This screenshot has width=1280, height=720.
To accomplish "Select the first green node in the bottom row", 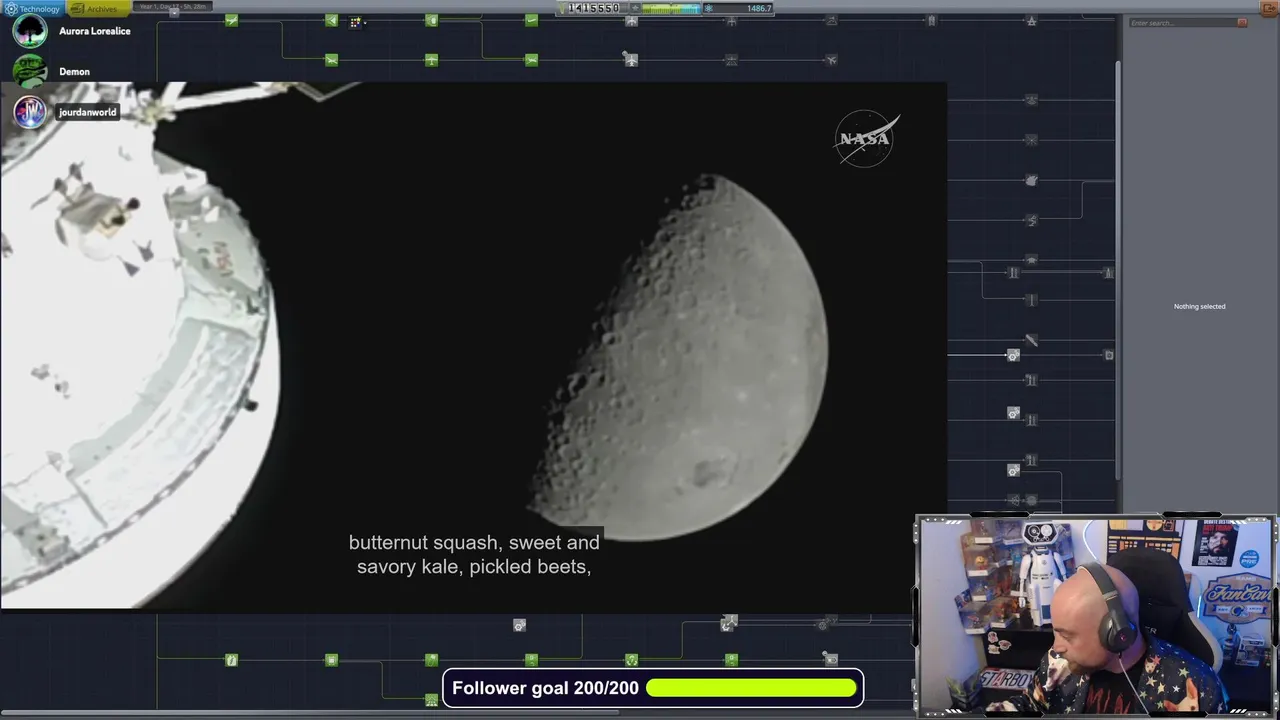I will (231, 660).
